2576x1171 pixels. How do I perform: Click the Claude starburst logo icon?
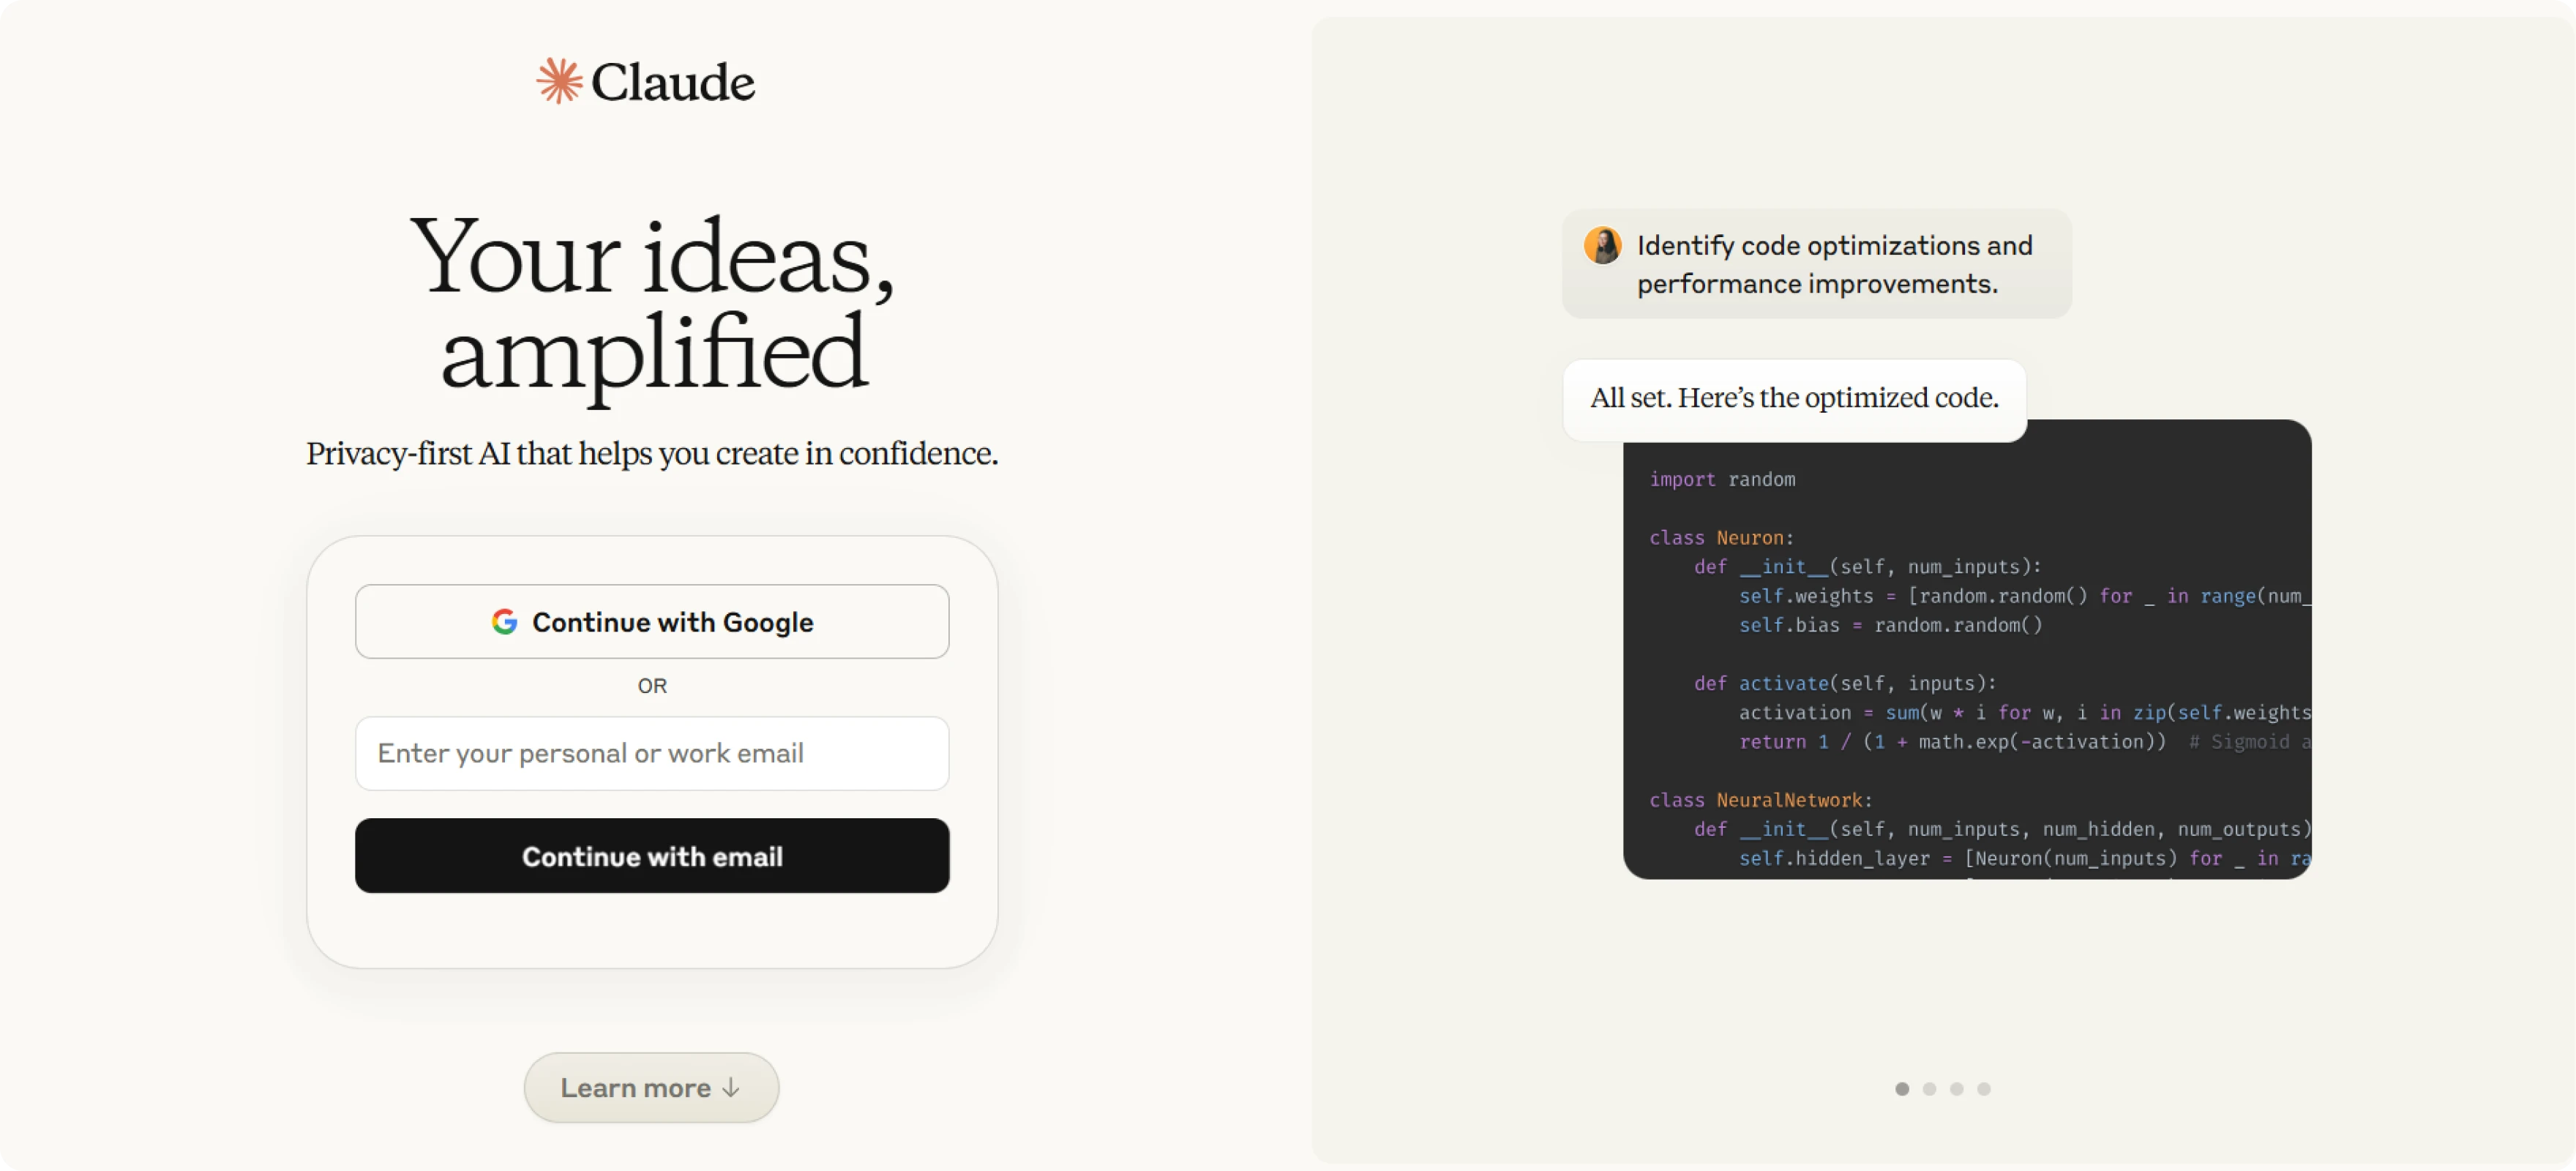[559, 81]
